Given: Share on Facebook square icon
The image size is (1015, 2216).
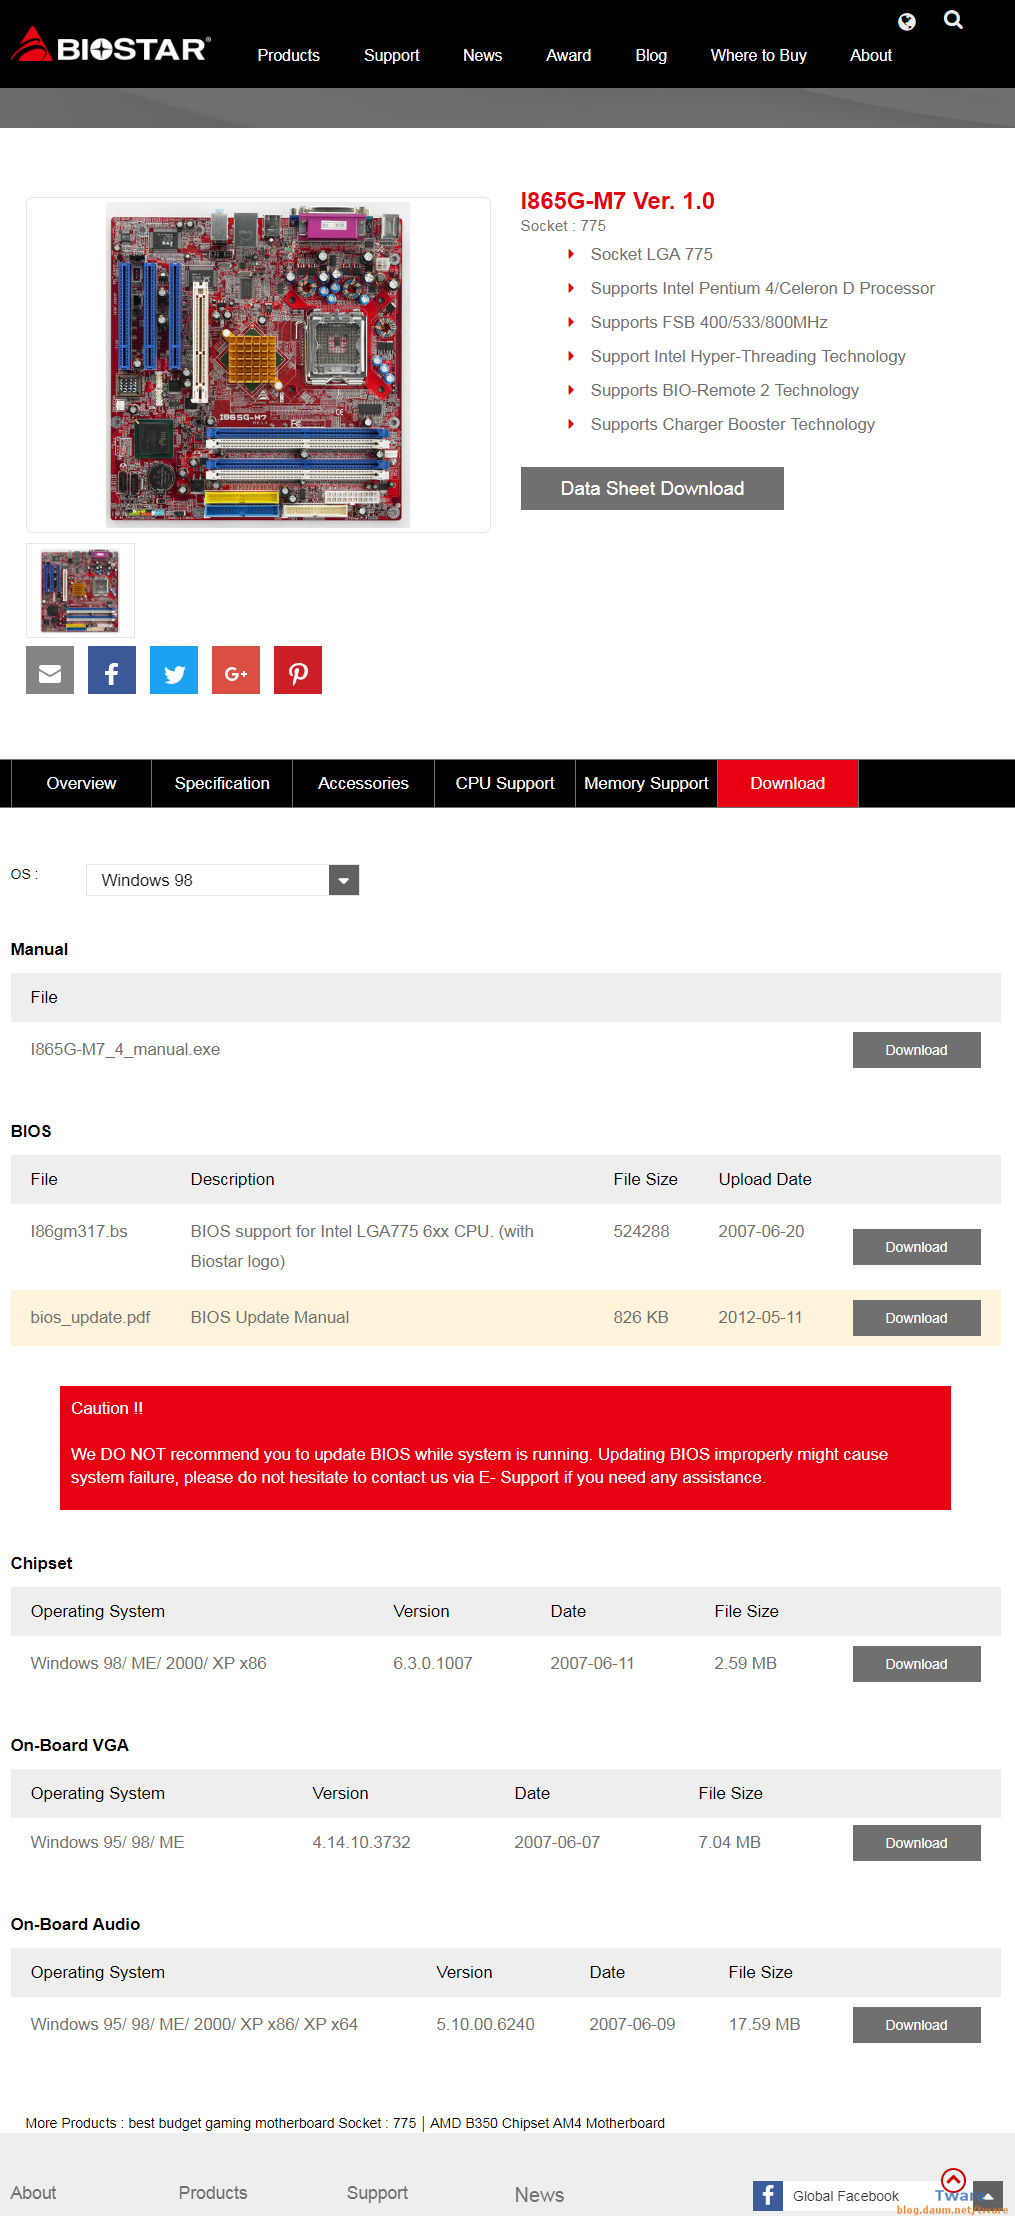Looking at the screenshot, I should [112, 670].
